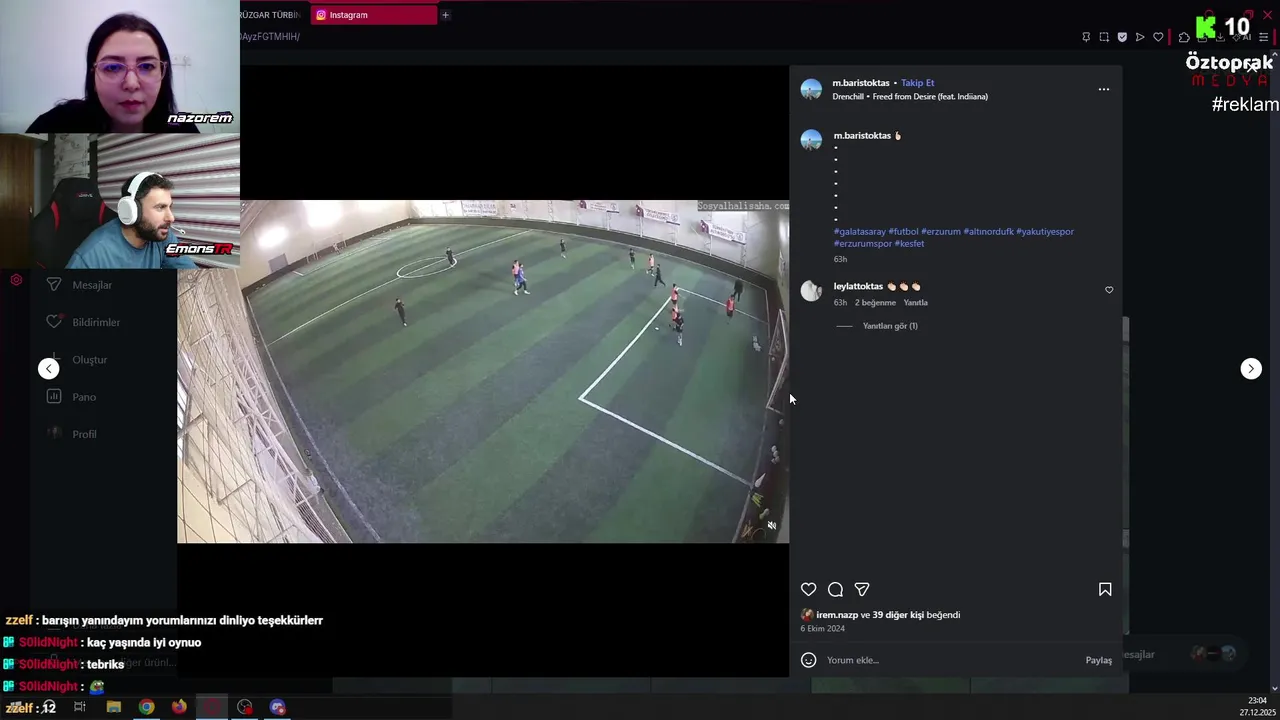
Task: Expand replies with Yanıtları gör (1)
Action: (890, 326)
